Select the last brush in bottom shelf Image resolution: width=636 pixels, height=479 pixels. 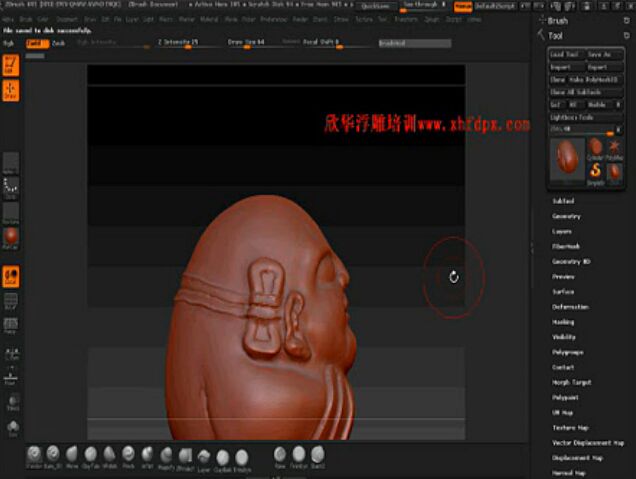(318, 457)
